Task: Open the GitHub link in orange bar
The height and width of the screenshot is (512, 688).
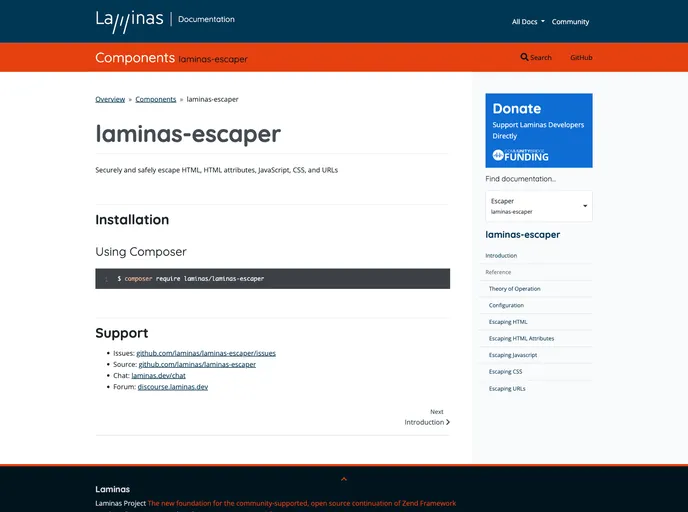Action: point(581,57)
